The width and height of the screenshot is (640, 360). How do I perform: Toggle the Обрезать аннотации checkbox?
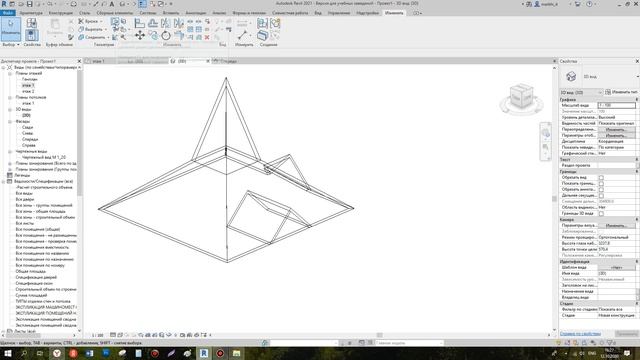(601, 189)
